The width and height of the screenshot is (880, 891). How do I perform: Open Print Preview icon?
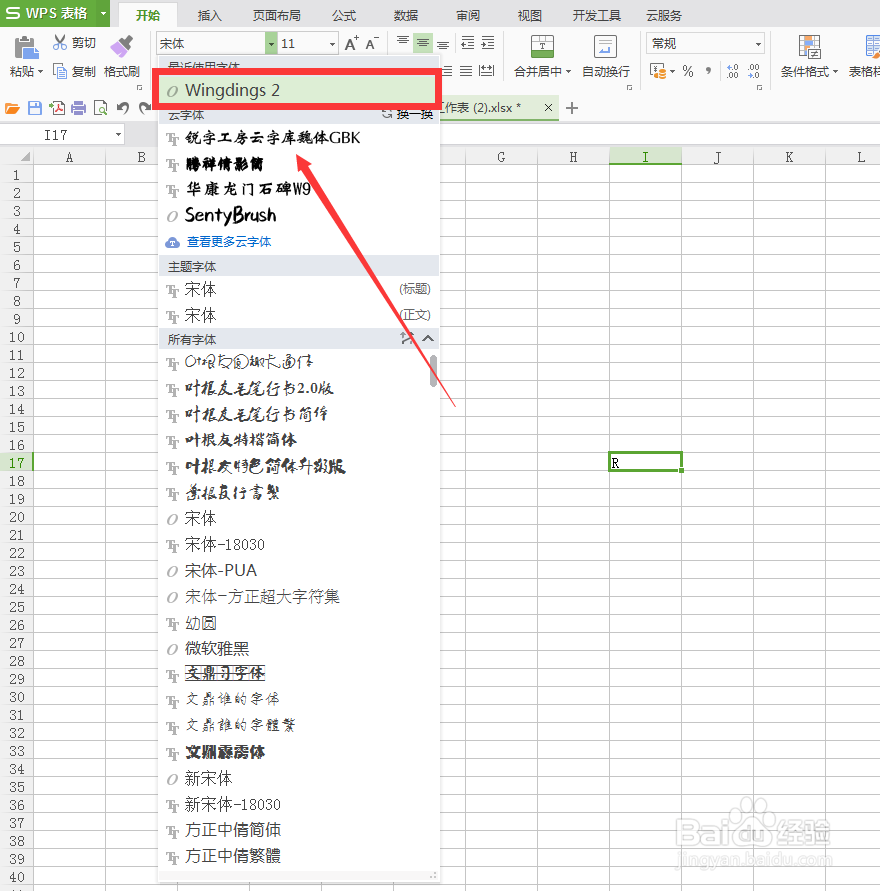101,108
